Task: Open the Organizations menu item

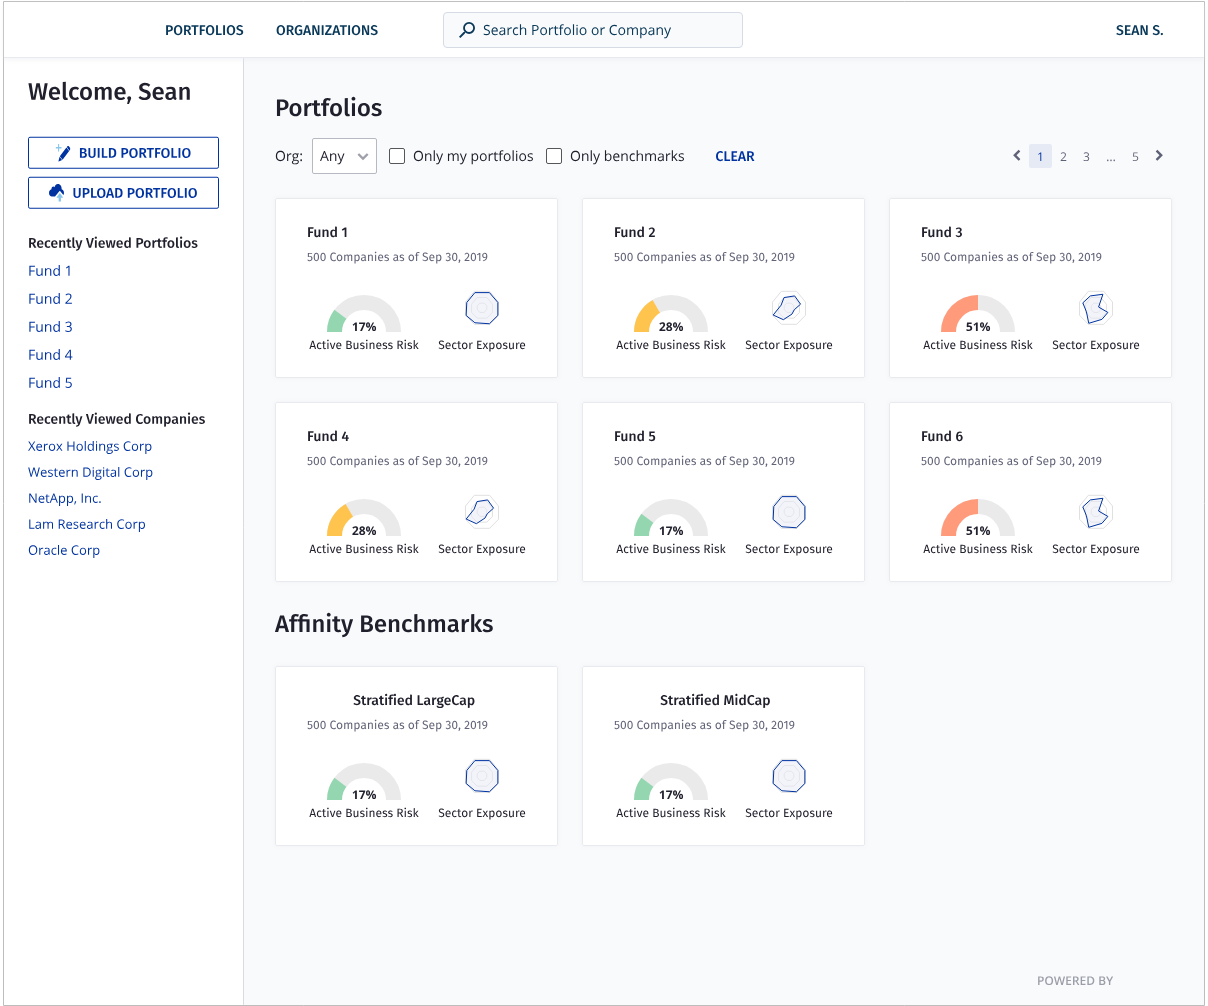Action: pyautogui.click(x=327, y=30)
